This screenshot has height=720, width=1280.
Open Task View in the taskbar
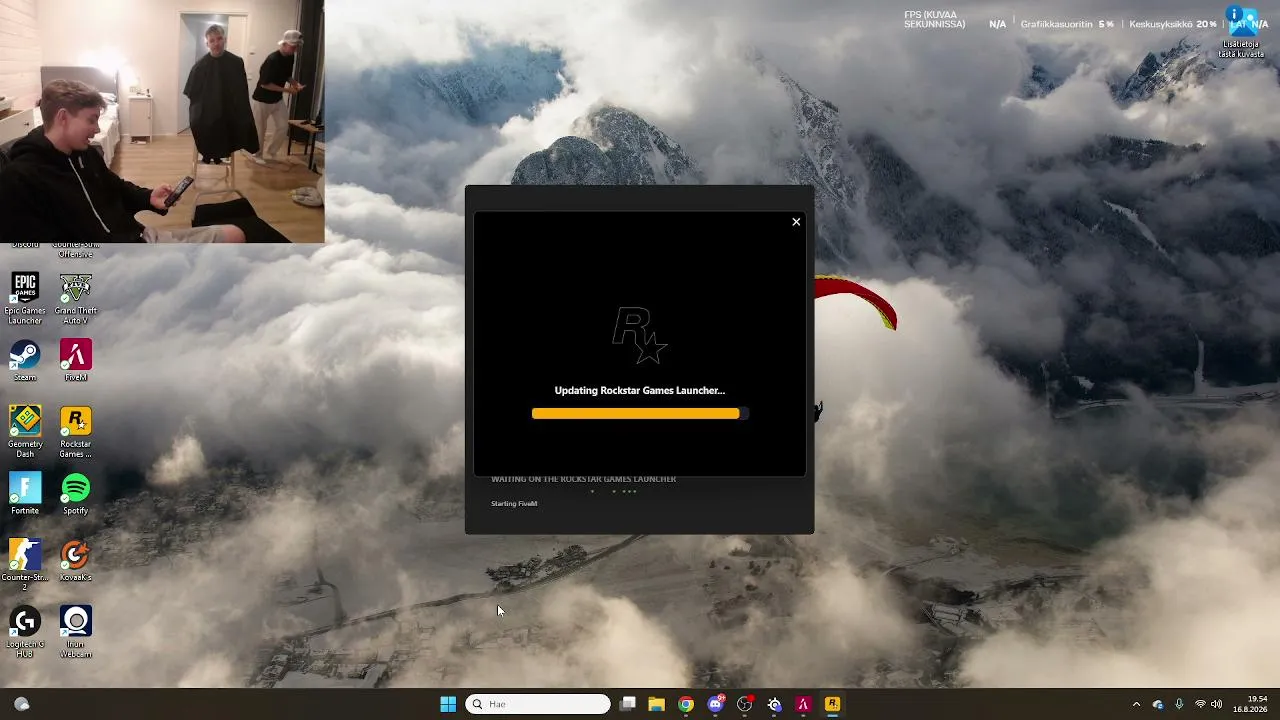628,704
